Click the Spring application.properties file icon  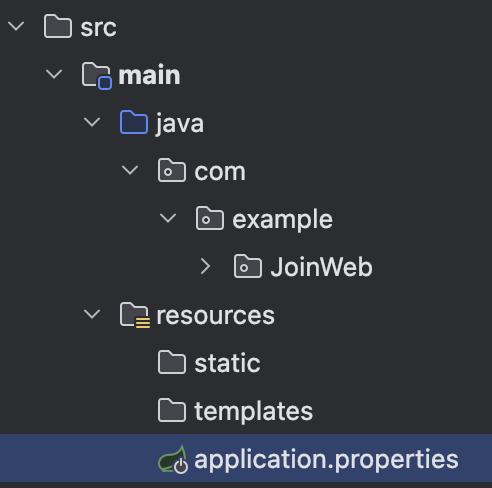click(x=173, y=460)
